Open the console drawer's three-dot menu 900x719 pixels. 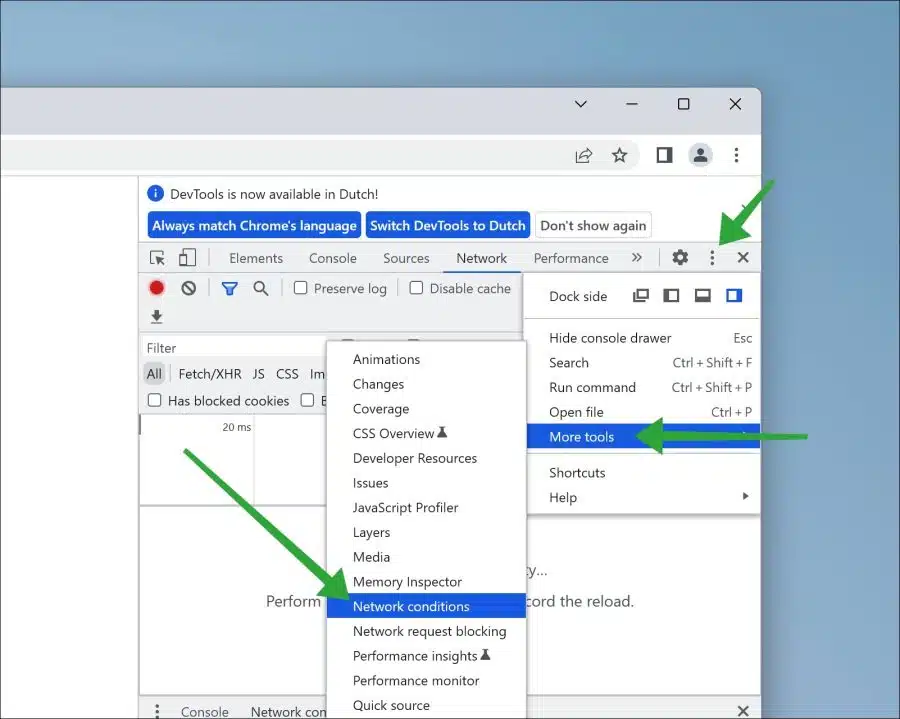[x=157, y=710]
